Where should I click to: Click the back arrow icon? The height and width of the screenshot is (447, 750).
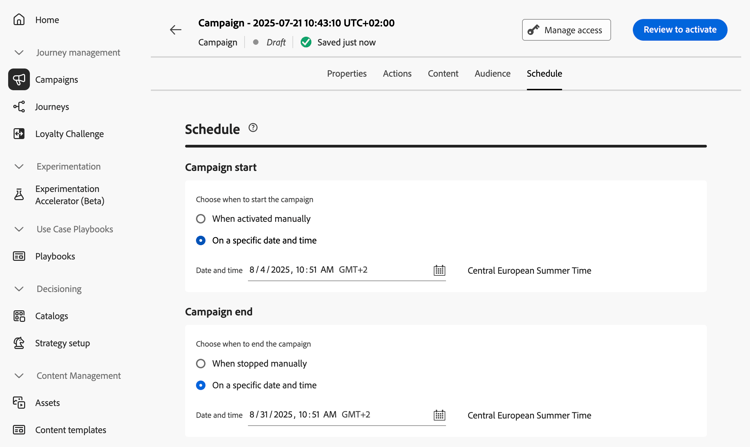[x=176, y=30]
